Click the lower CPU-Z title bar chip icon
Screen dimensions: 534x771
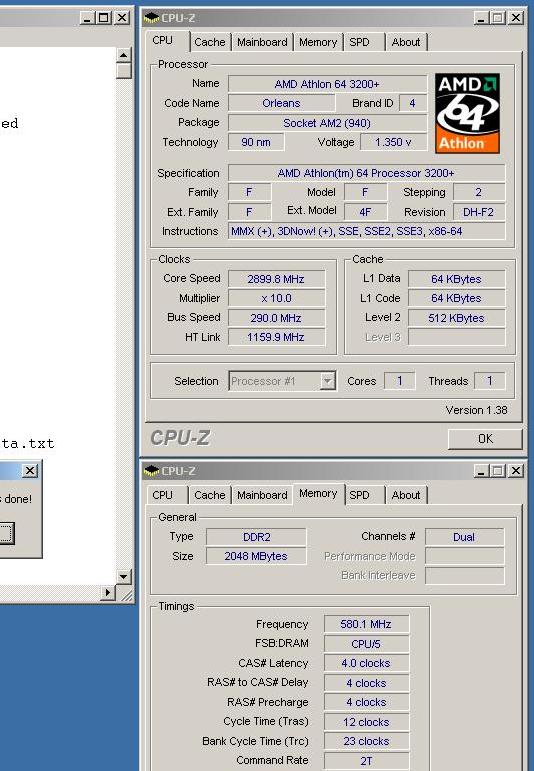point(151,471)
